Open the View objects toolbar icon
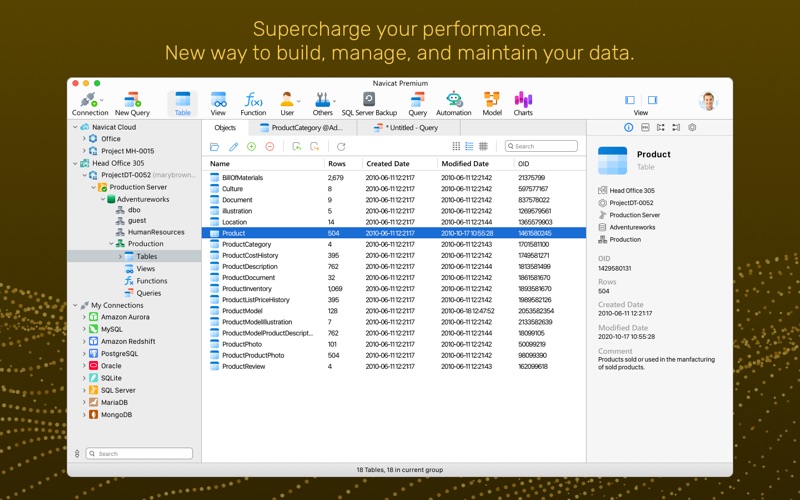 tap(218, 104)
